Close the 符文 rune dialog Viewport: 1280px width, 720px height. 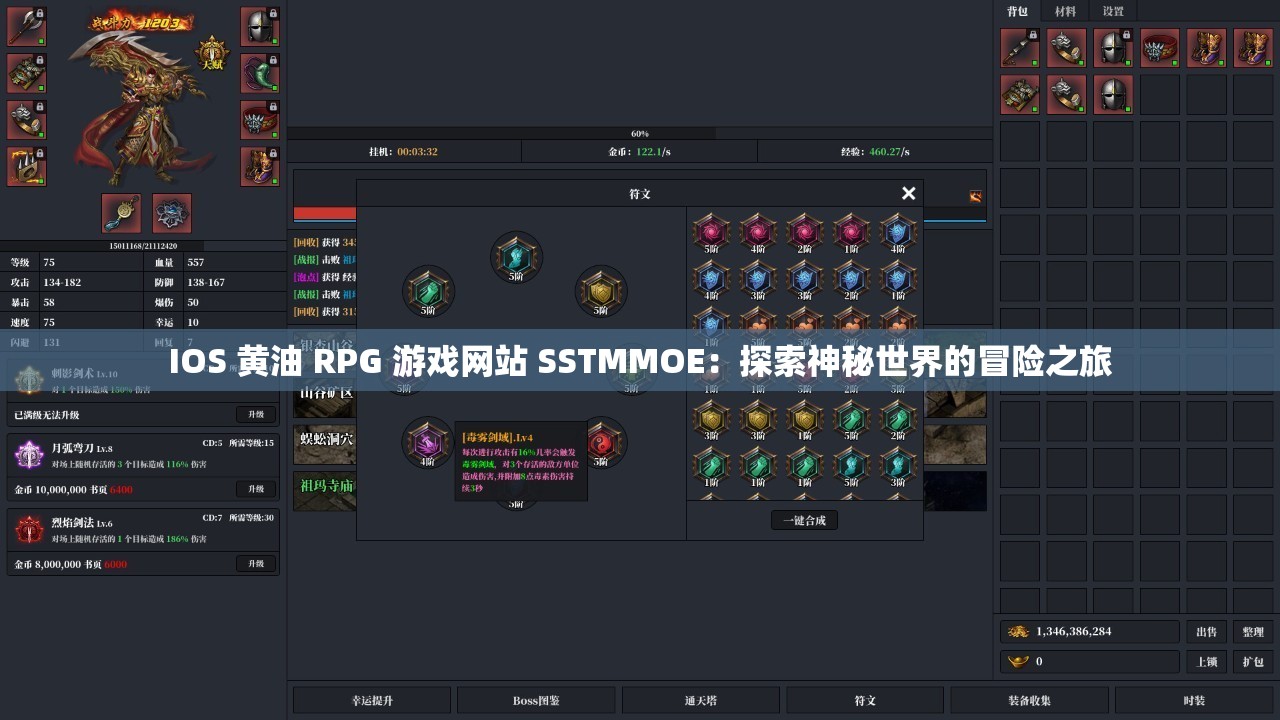[908, 193]
